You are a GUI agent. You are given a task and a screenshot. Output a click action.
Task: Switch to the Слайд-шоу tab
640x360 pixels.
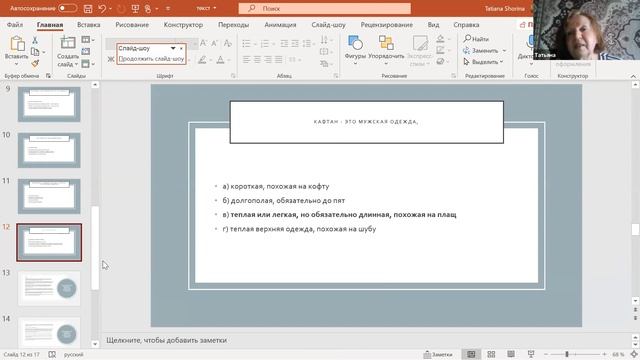[329, 25]
